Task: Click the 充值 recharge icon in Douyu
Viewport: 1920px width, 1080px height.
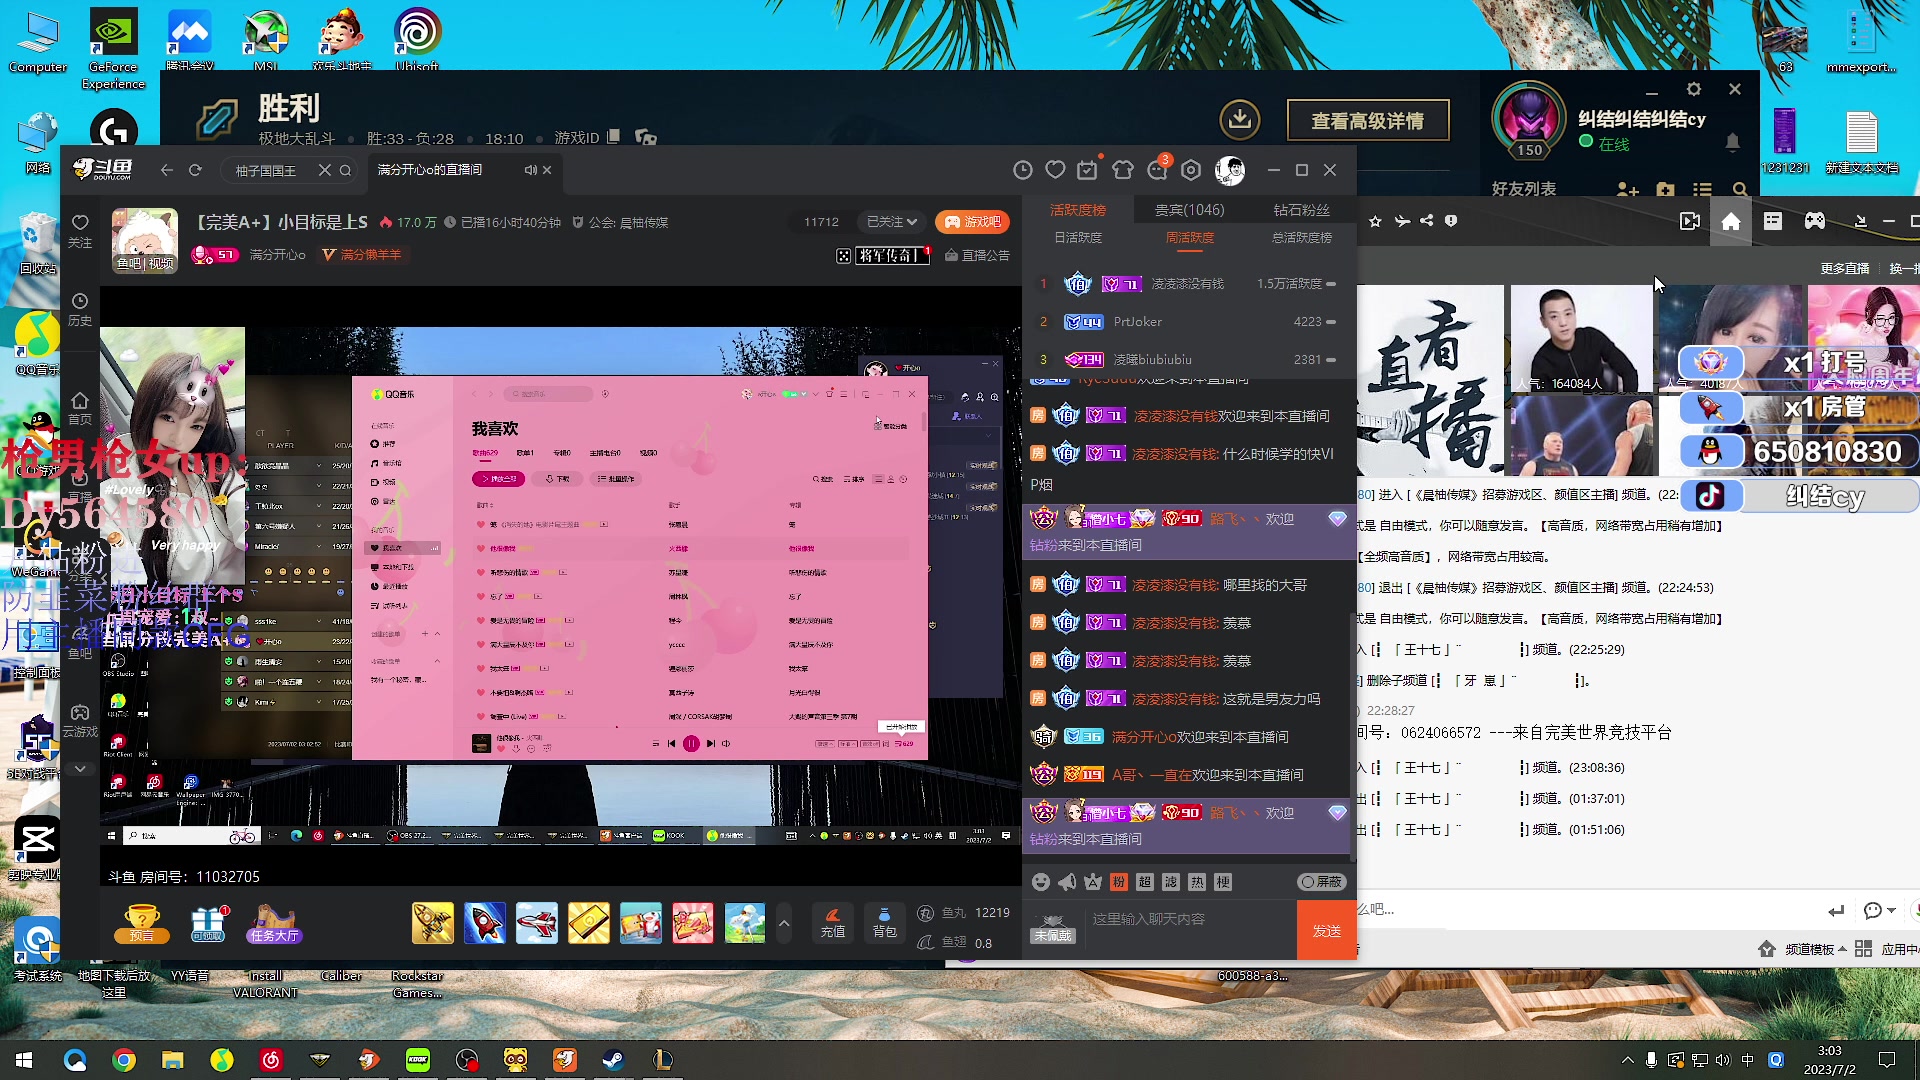Action: 831,923
